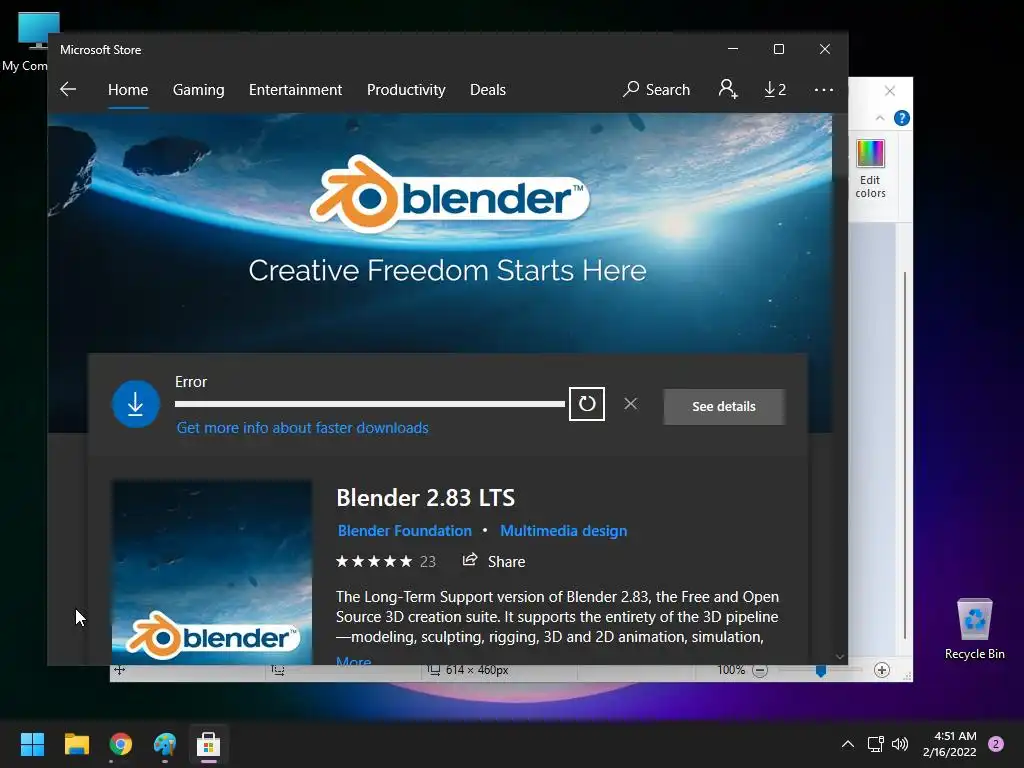
Task: Switch to Paint from the taskbar
Action: 165,744
